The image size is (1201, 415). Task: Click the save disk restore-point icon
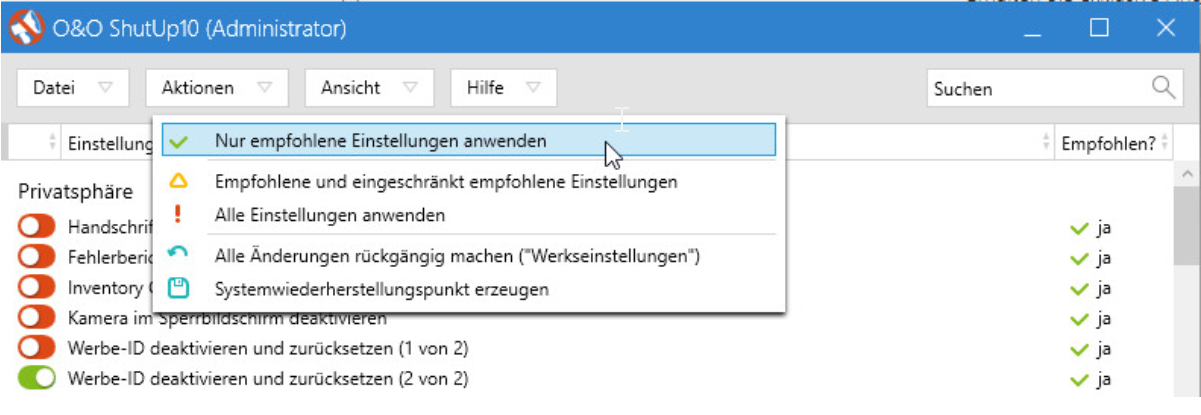(178, 289)
